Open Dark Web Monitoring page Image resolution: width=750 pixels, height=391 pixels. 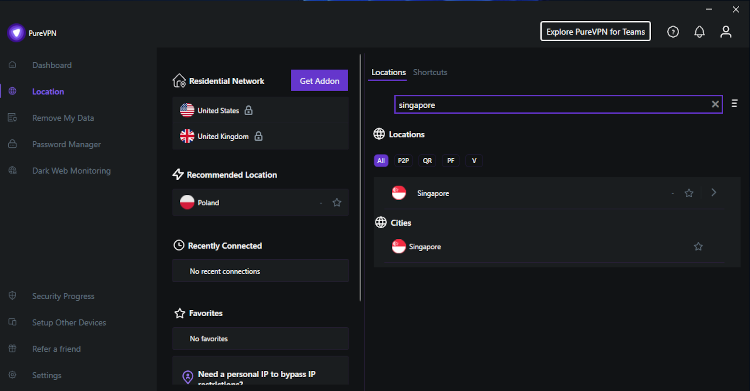[71, 170]
